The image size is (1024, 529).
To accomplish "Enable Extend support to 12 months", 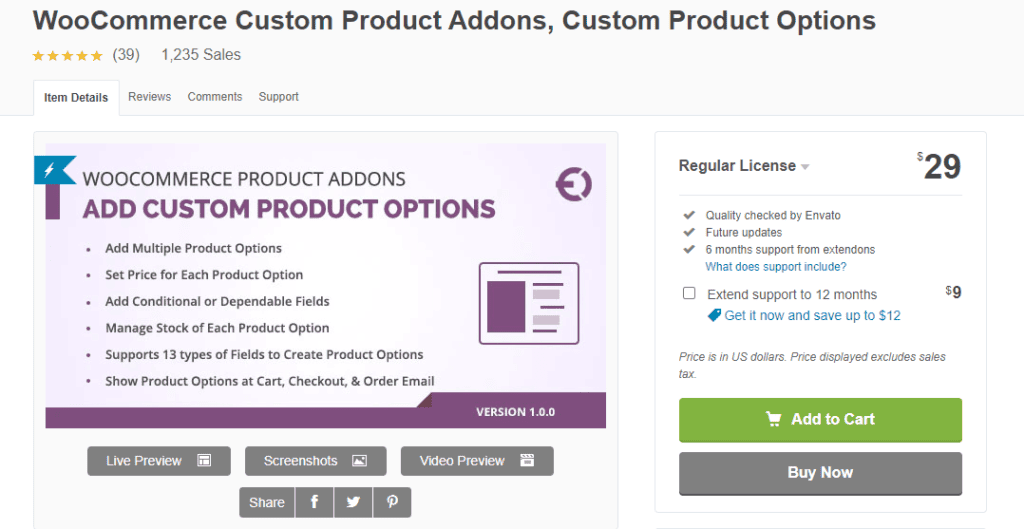I will click(x=689, y=294).
